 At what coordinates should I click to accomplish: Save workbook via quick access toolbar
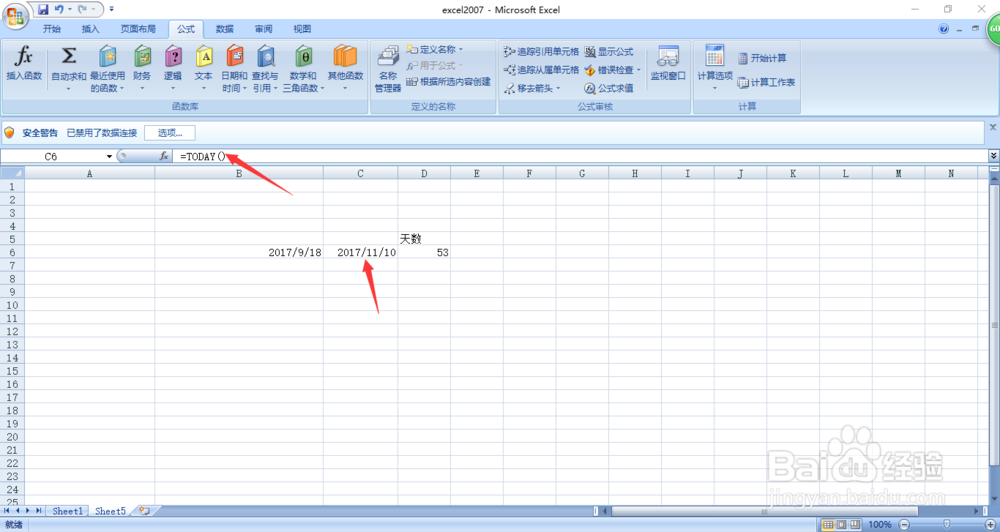tap(43, 10)
